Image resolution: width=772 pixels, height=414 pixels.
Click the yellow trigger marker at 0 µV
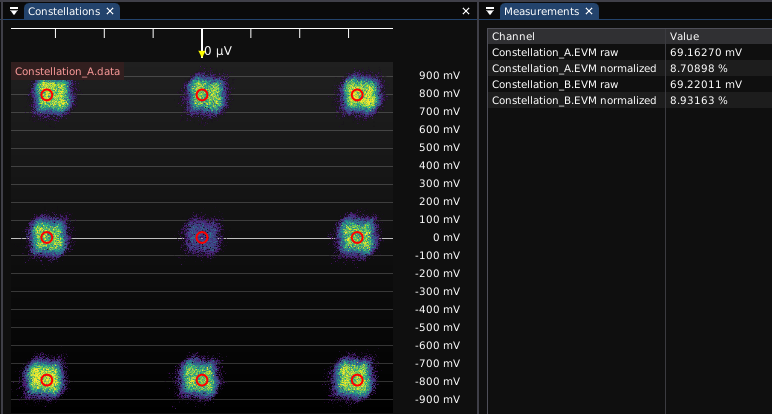click(202, 54)
